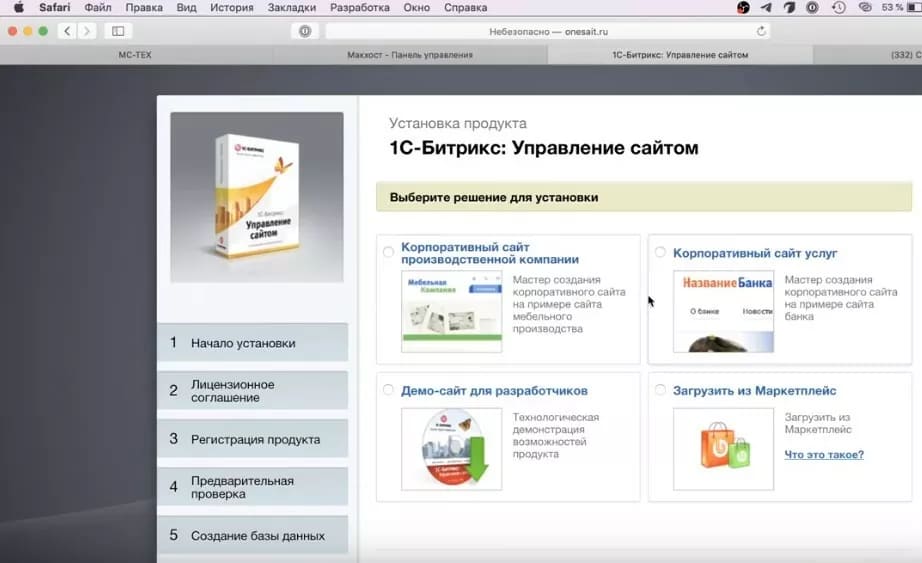This screenshot has width=922, height=563.
Task: Select radio for Корпоративный сайт производственной компании
Action: 388,252
